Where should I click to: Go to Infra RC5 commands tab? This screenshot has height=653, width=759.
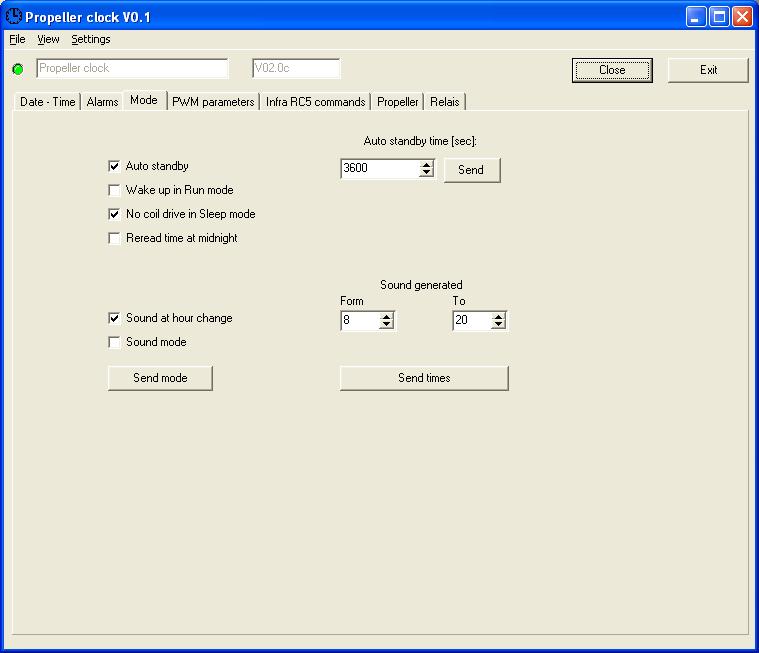tap(316, 102)
